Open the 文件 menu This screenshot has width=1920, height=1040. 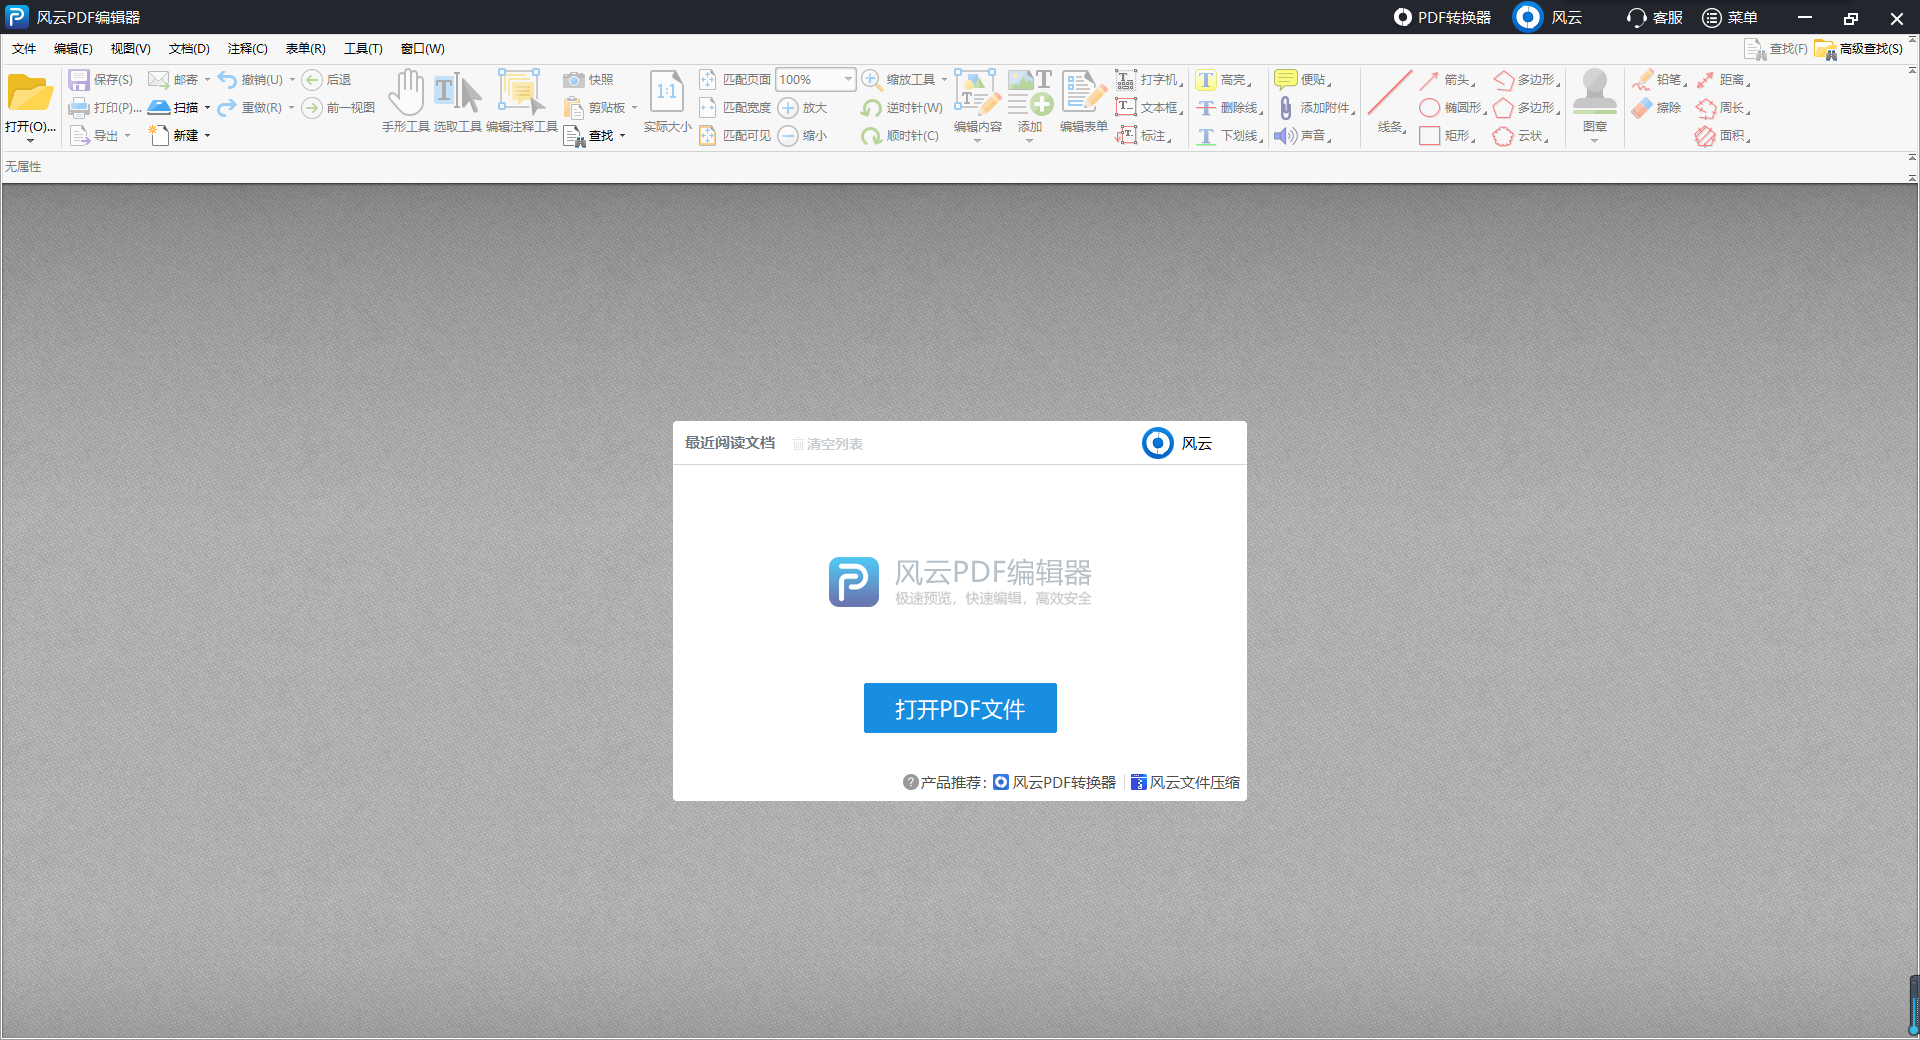(x=24, y=48)
